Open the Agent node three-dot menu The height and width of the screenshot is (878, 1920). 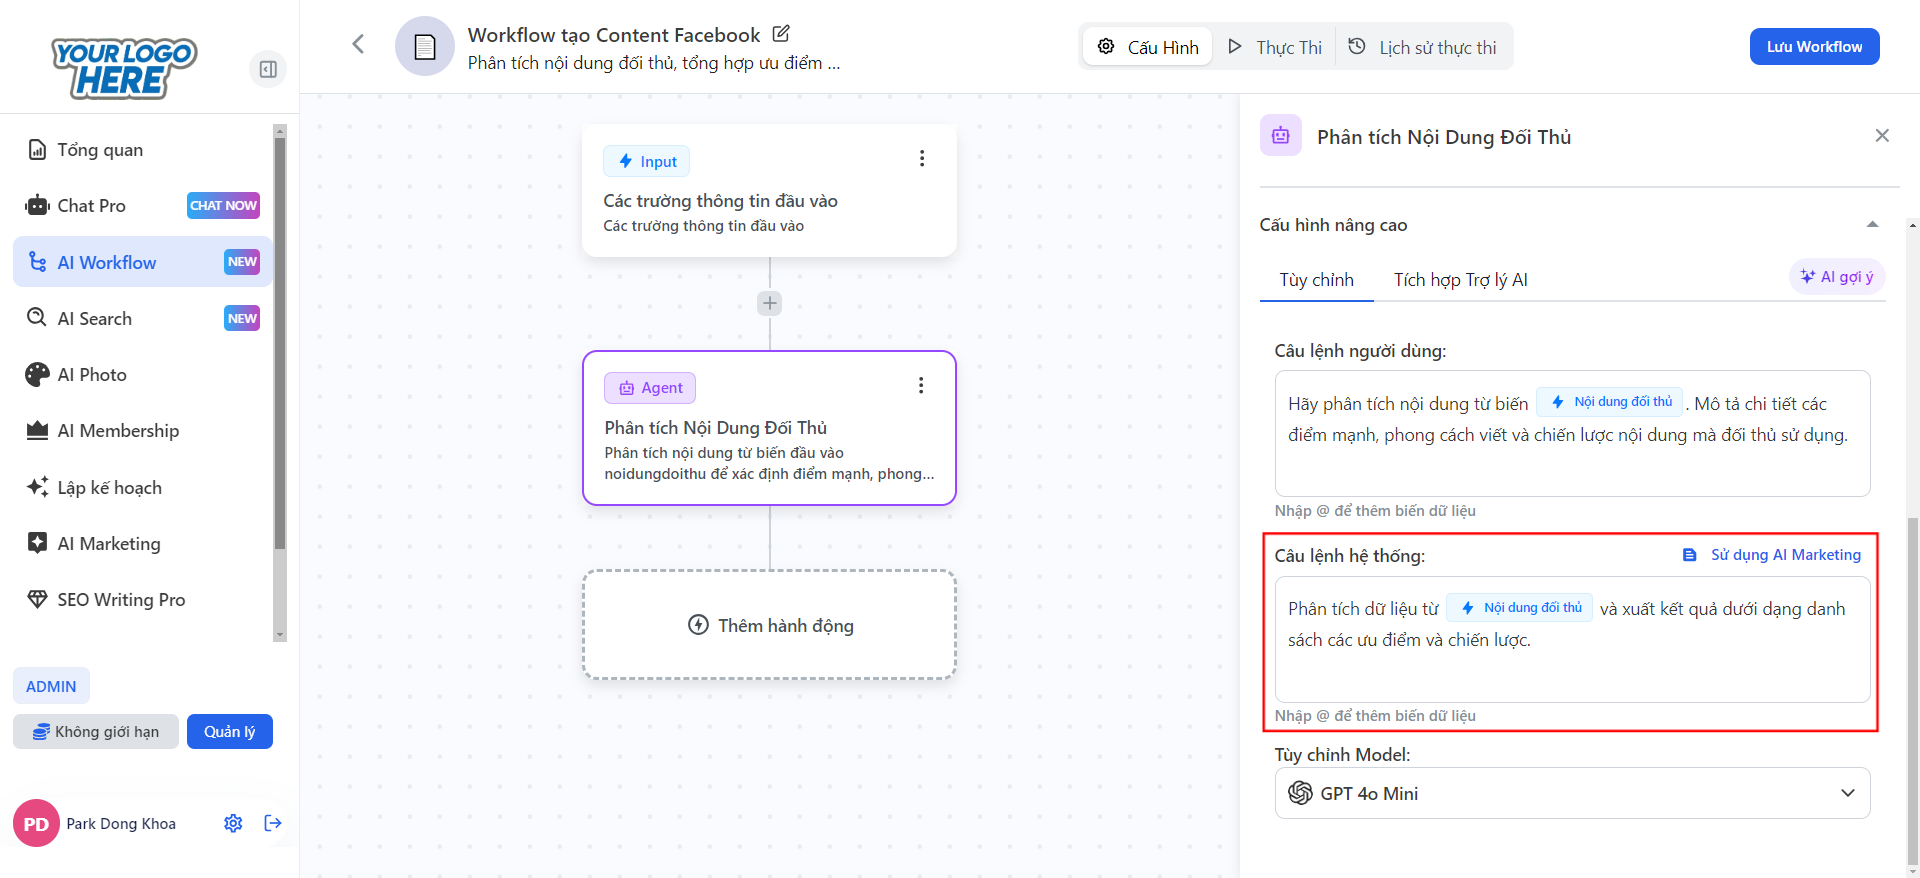[921, 386]
